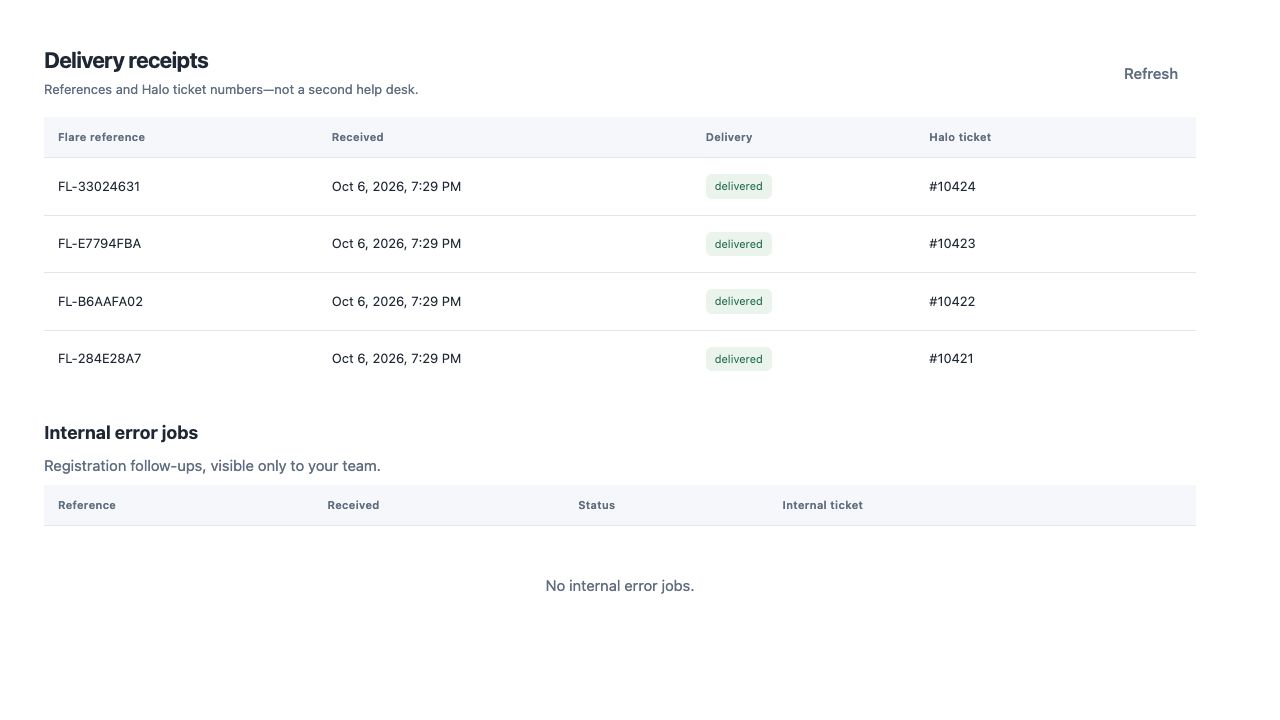Select flare reference FL-33024631
1280x720 pixels.
click(x=99, y=187)
